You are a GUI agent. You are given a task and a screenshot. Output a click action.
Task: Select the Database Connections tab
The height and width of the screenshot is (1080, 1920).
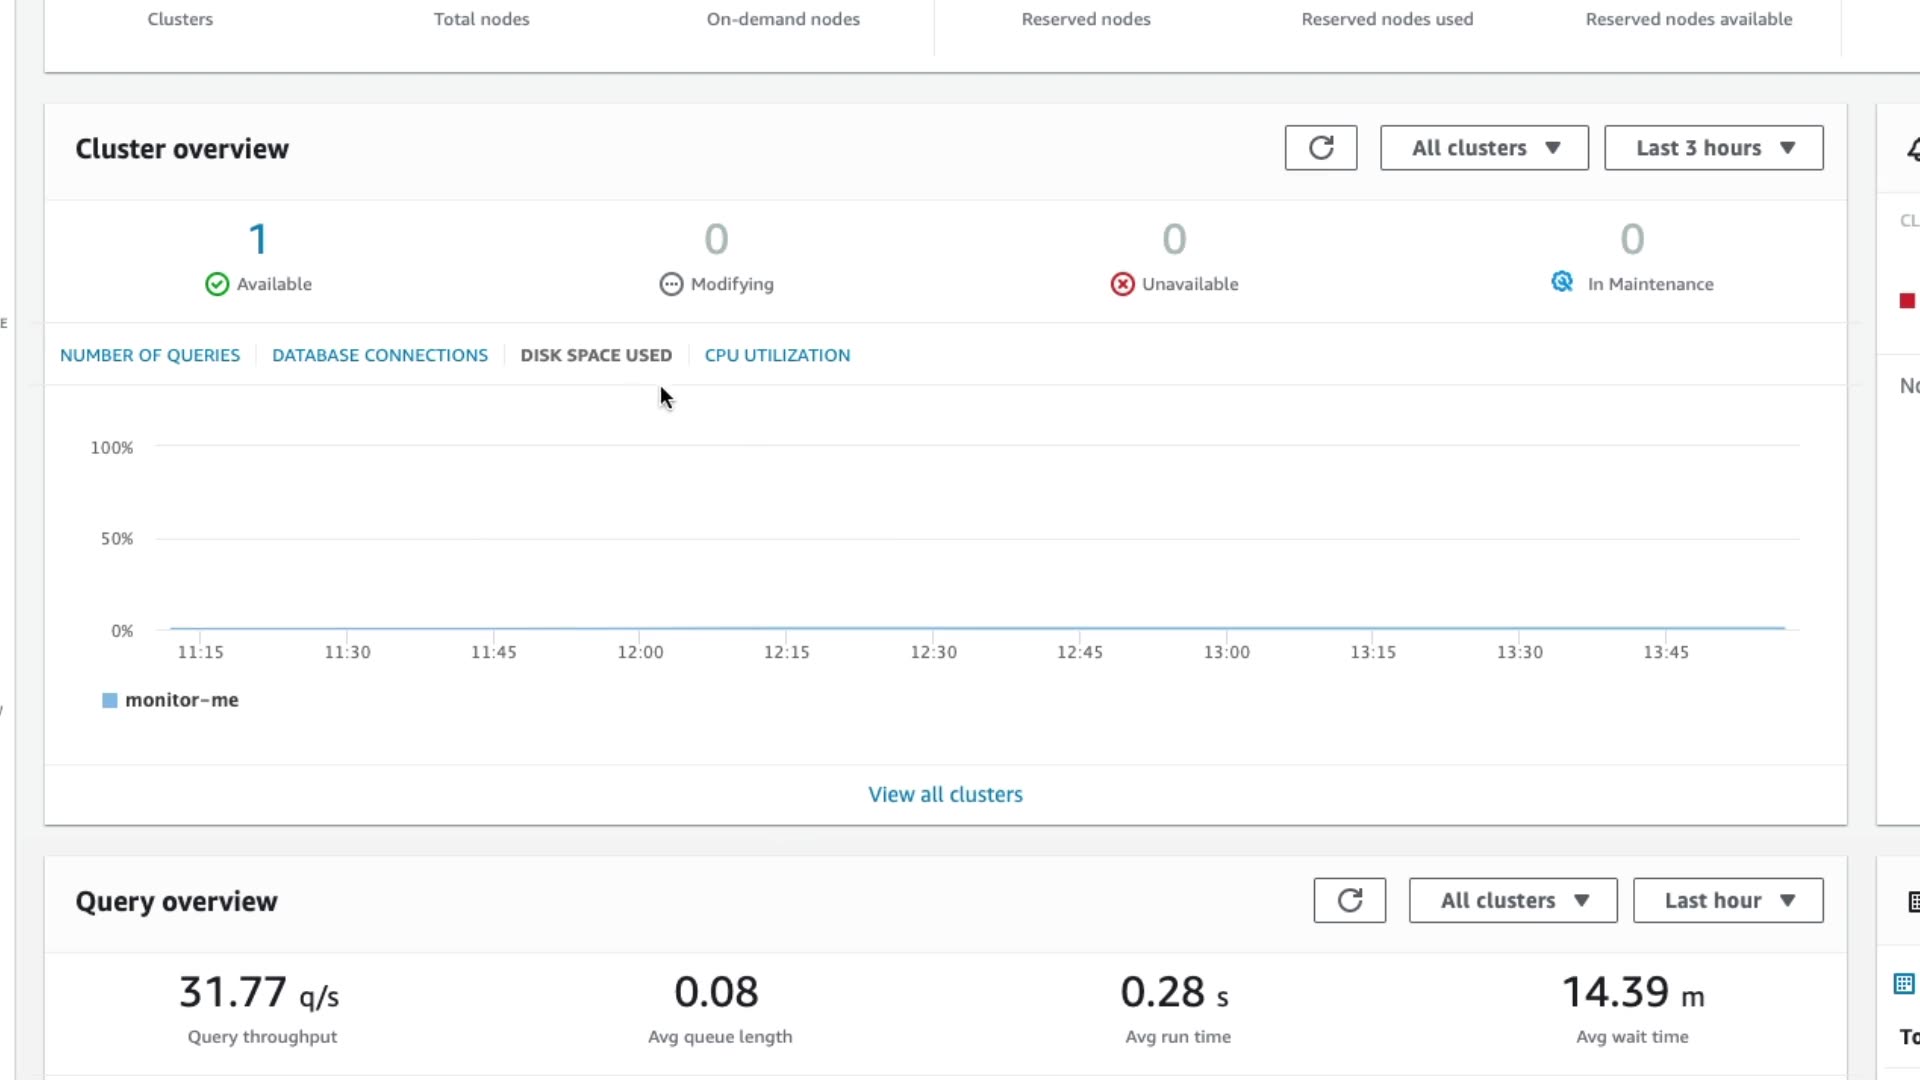[380, 355]
